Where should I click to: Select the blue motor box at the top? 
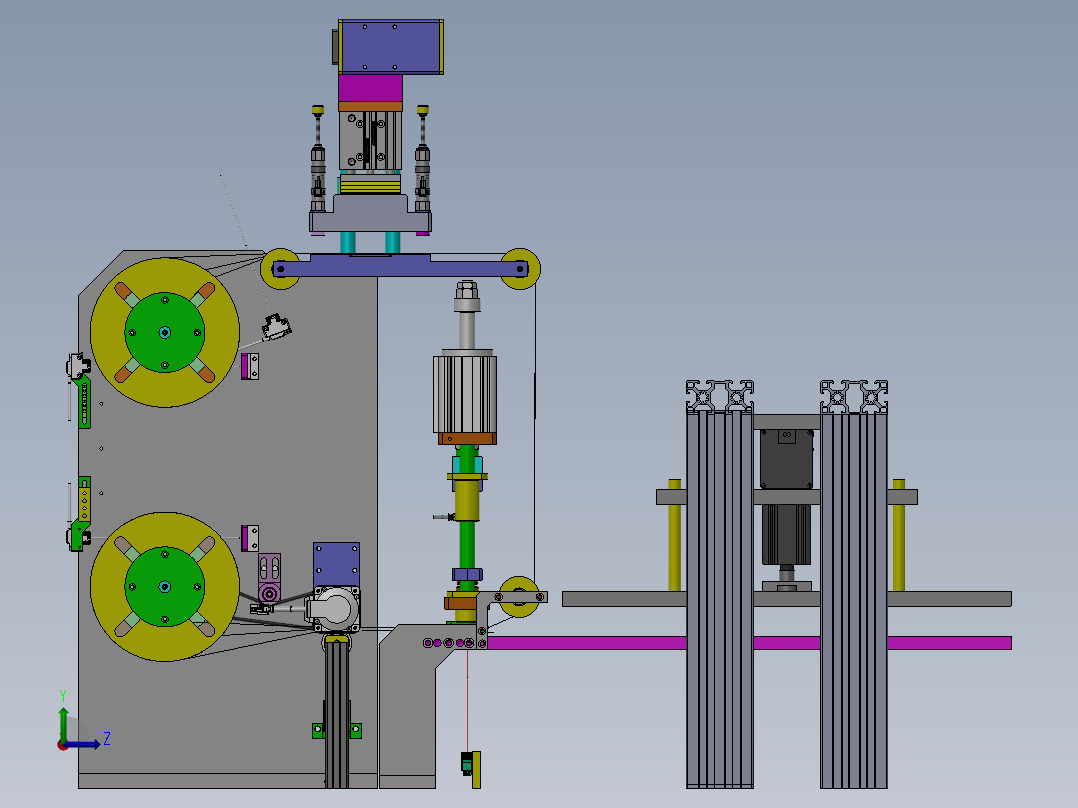pos(390,47)
